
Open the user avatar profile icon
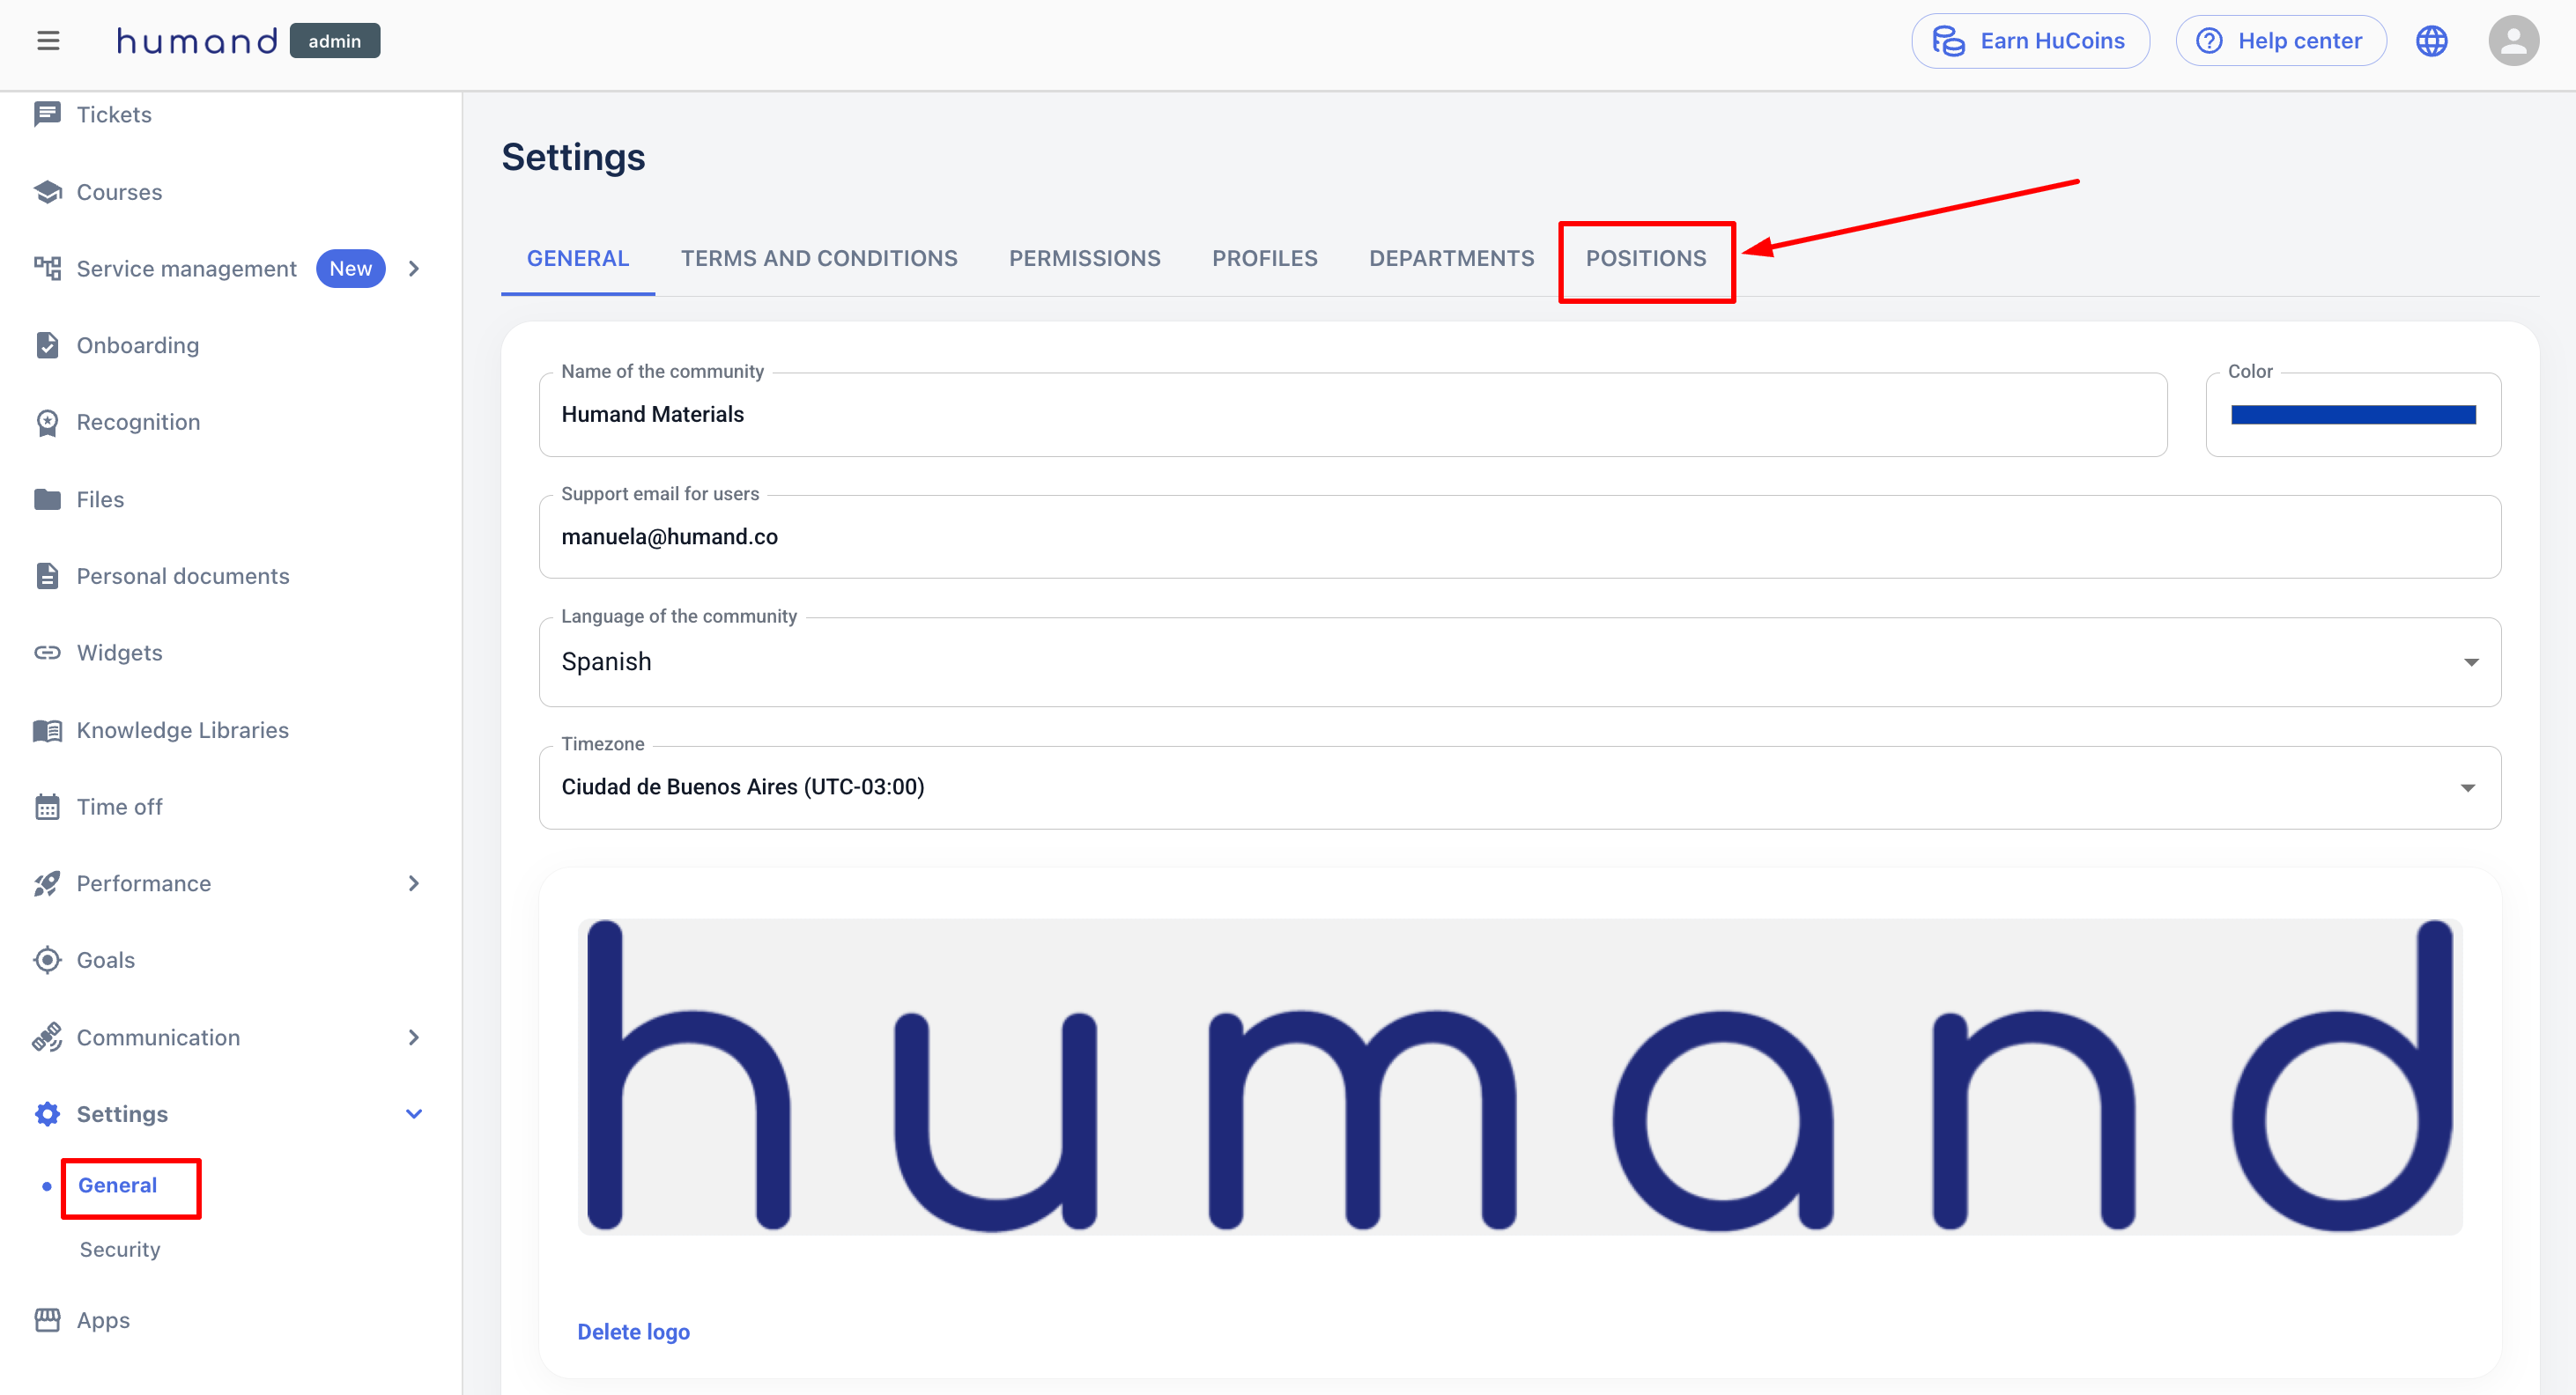coord(2513,41)
